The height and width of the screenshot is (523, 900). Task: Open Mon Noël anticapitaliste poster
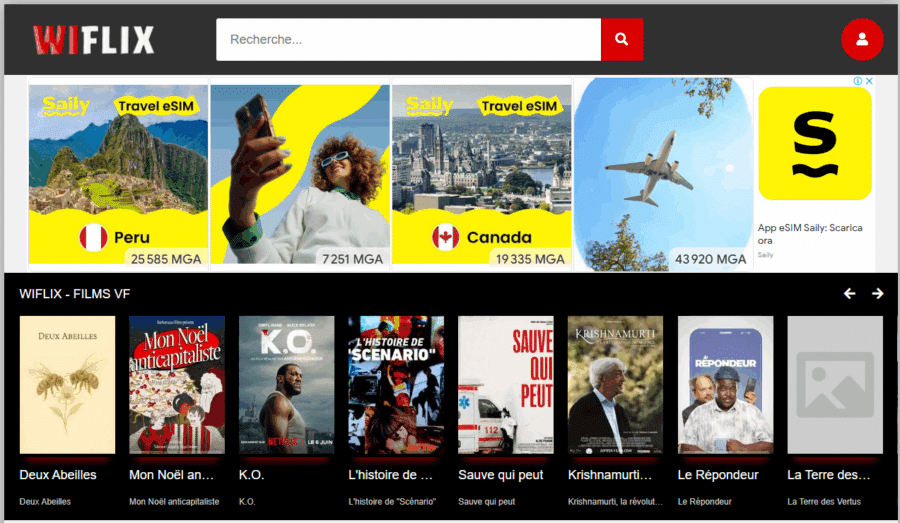pos(177,385)
